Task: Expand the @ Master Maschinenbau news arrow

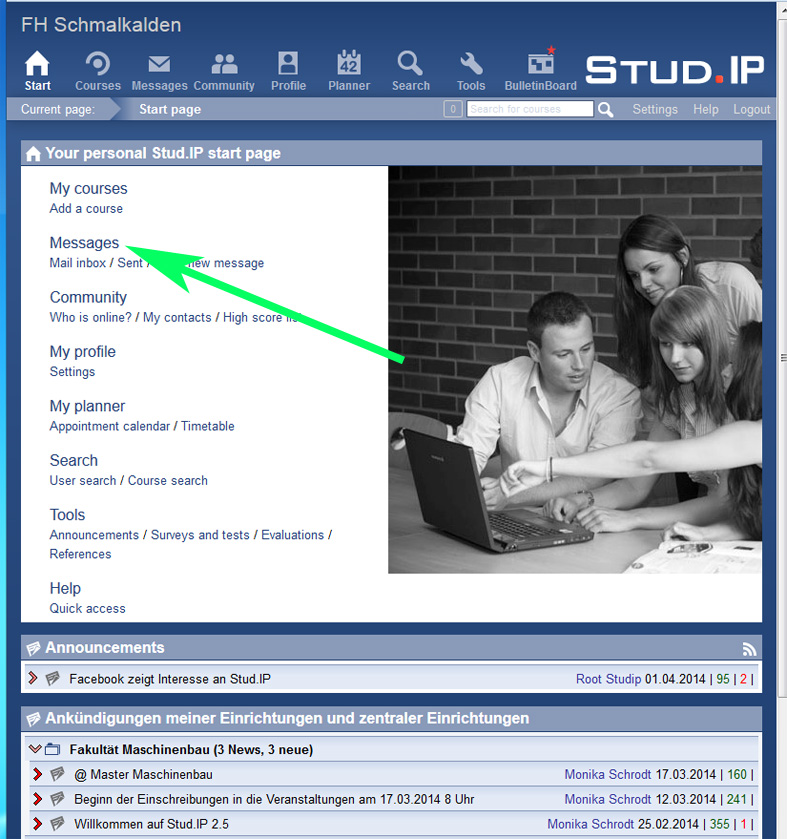Action: [37, 774]
